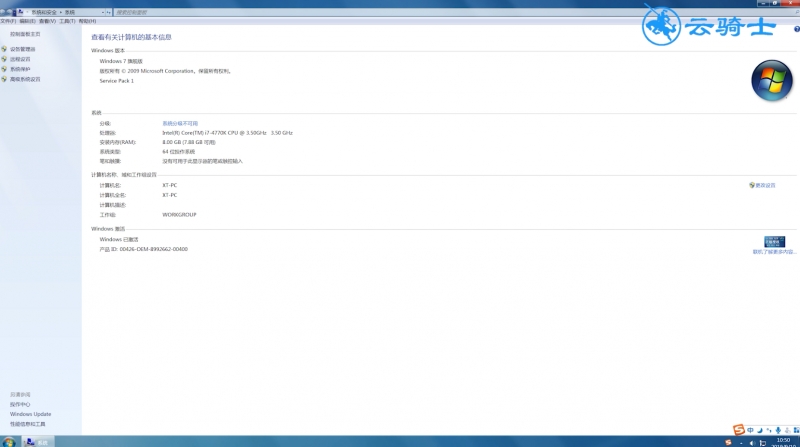800x447 pixels.
Task: Click the shield icon beside 更改设置
Action: [752, 185]
